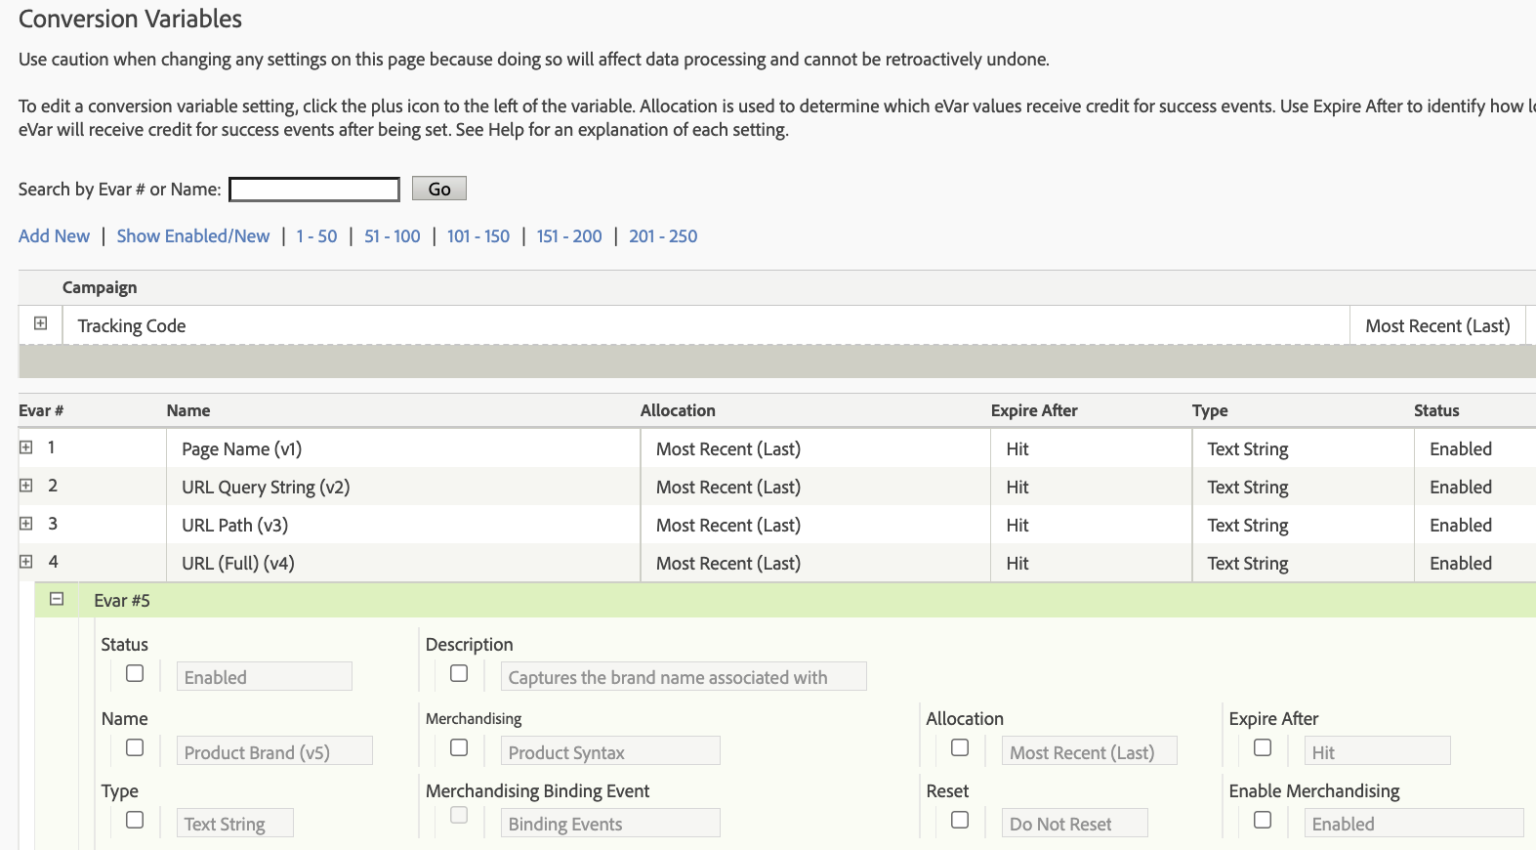Click the Add New link

(54, 236)
